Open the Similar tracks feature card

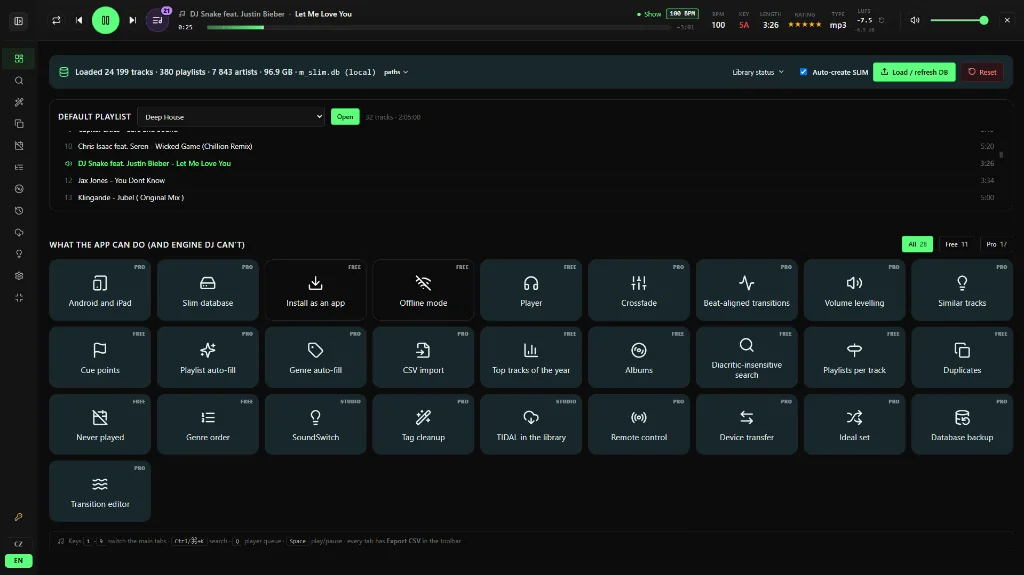(x=962, y=290)
